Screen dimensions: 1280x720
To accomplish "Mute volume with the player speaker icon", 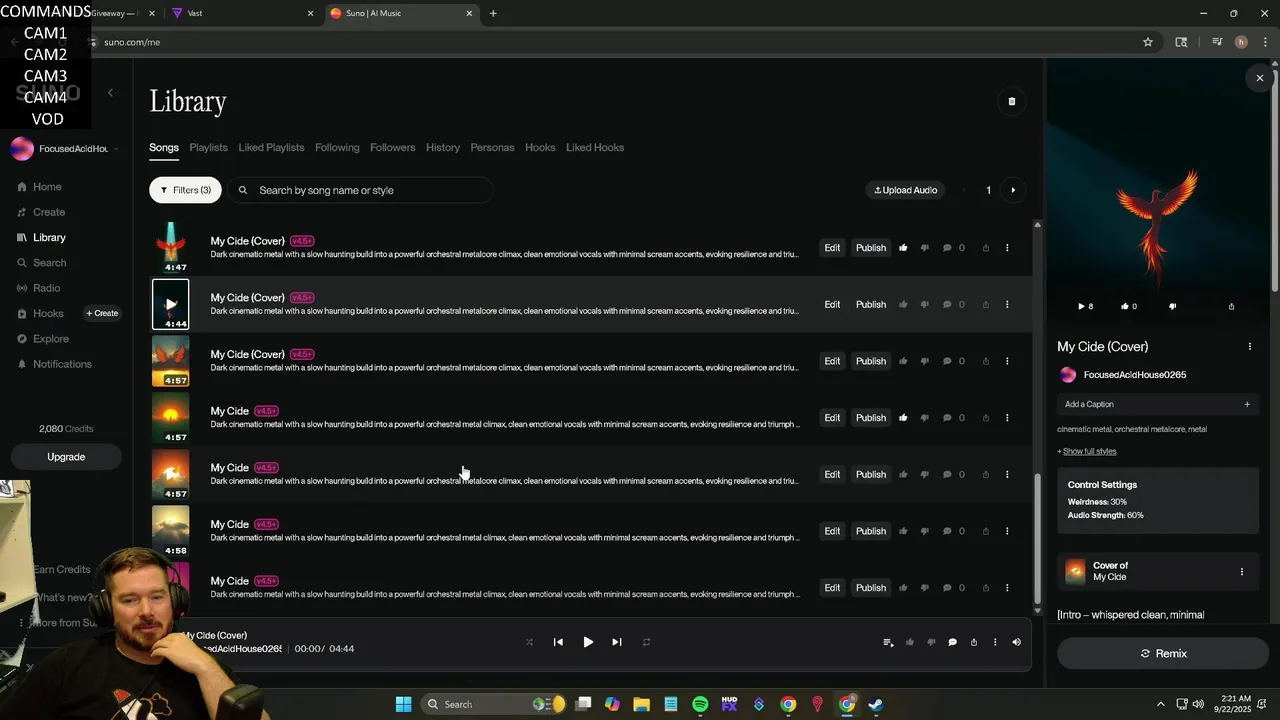I will (x=1016, y=642).
